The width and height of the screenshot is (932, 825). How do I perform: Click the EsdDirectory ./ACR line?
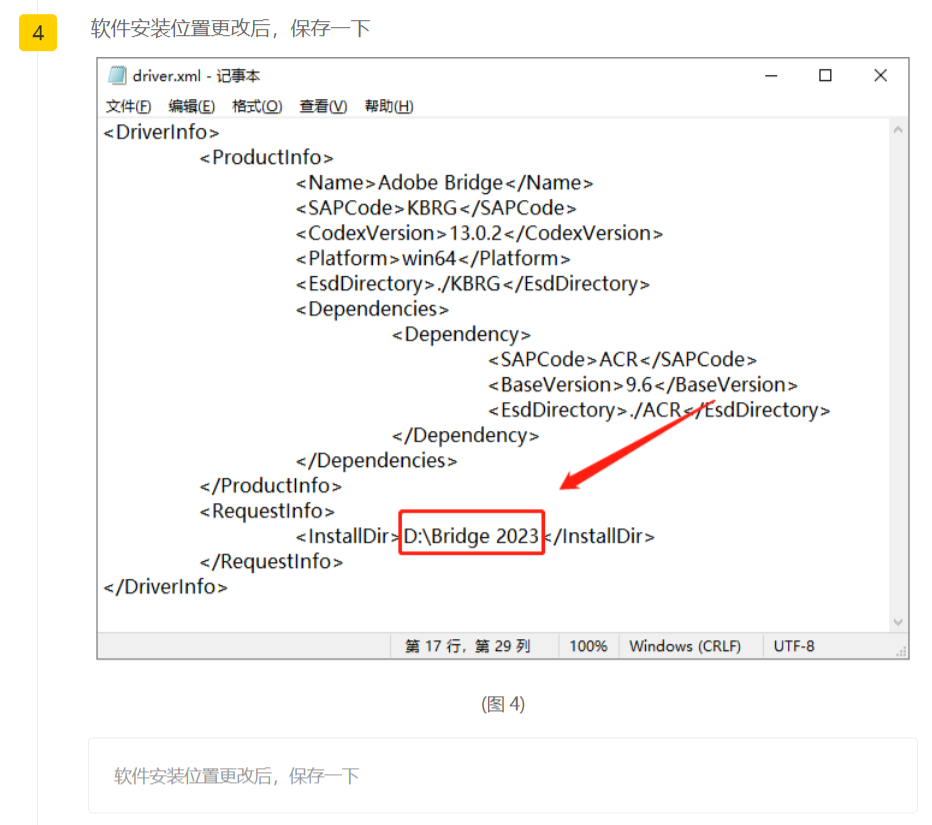pyautogui.click(x=659, y=410)
